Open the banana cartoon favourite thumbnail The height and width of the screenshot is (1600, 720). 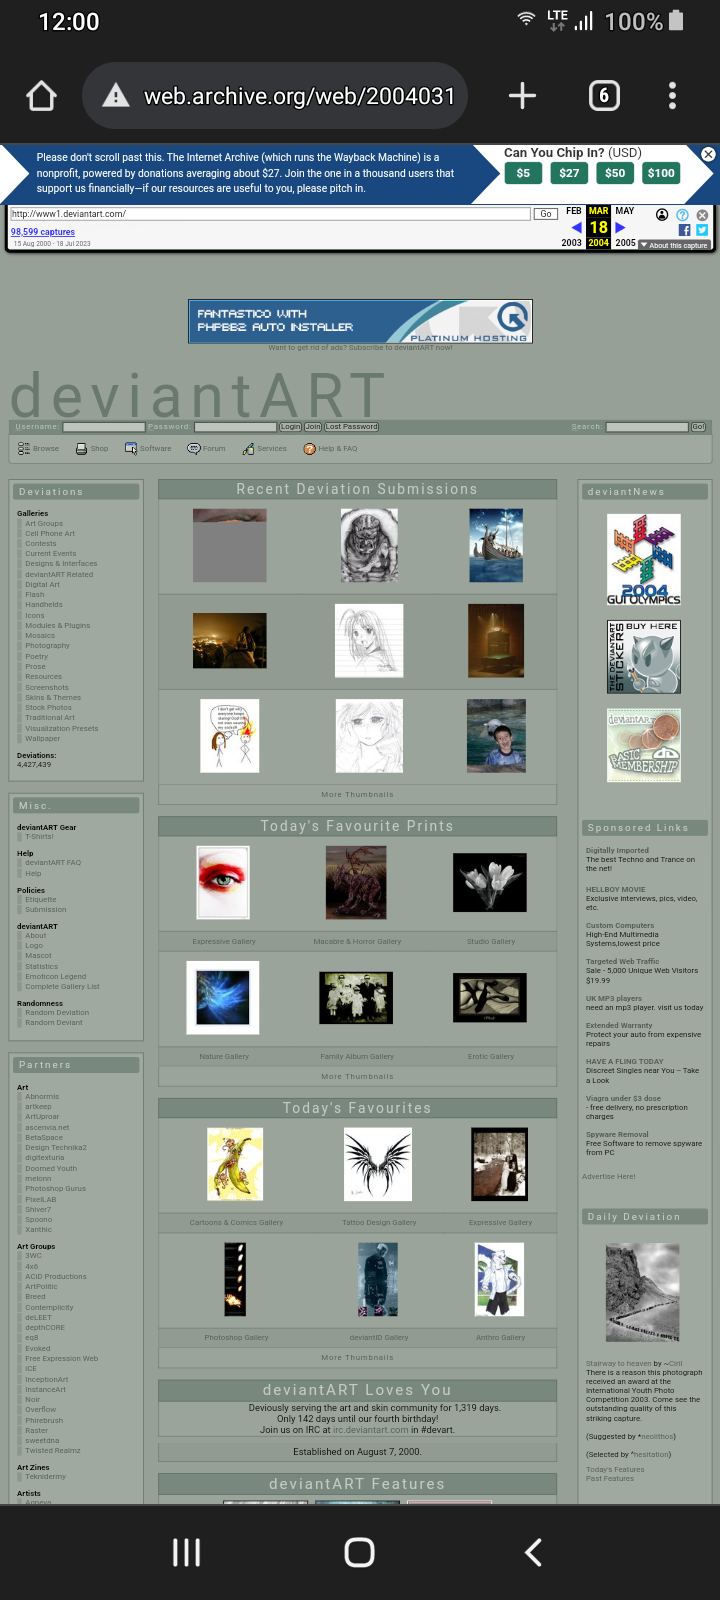pyautogui.click(x=235, y=1164)
